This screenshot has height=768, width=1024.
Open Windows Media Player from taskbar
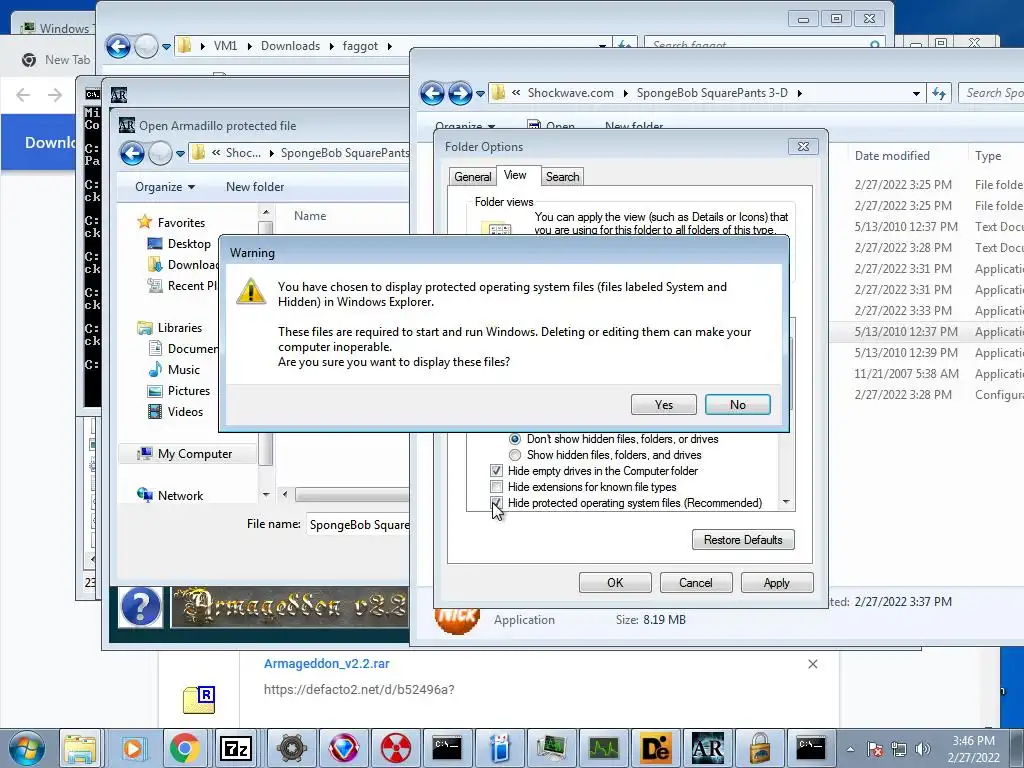[133, 748]
